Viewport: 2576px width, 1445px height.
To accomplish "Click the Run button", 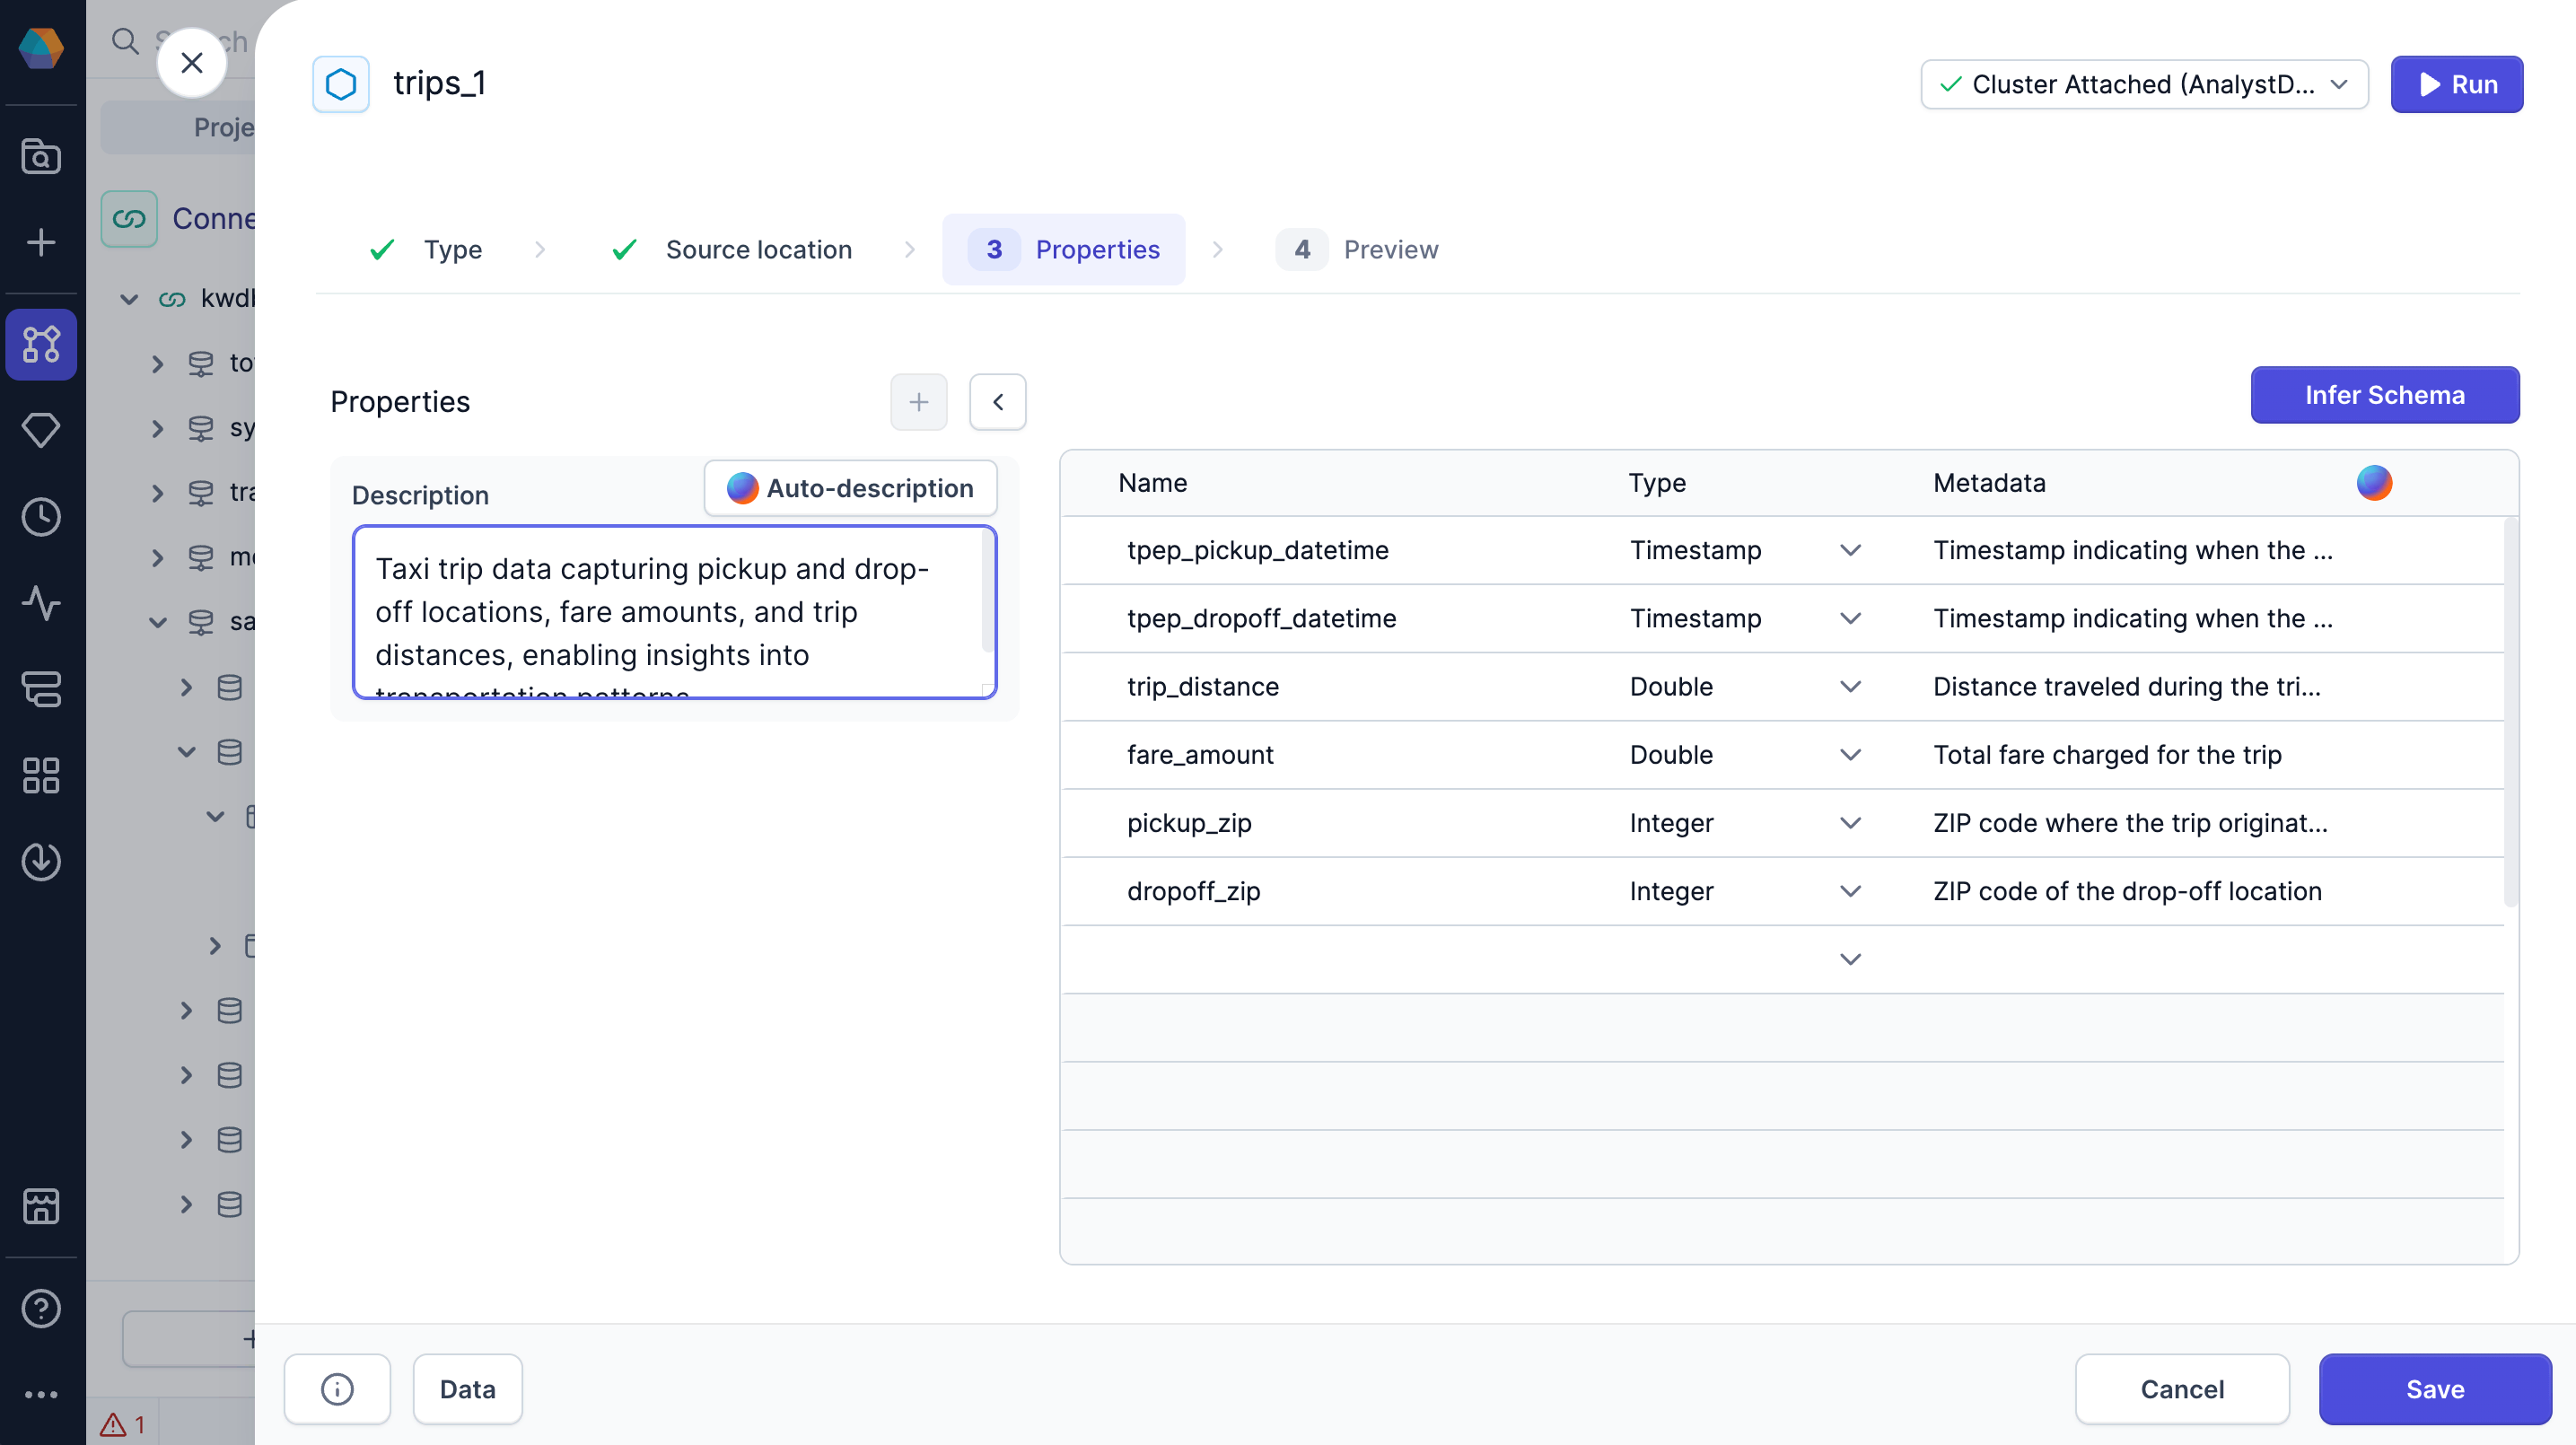I will (2456, 84).
